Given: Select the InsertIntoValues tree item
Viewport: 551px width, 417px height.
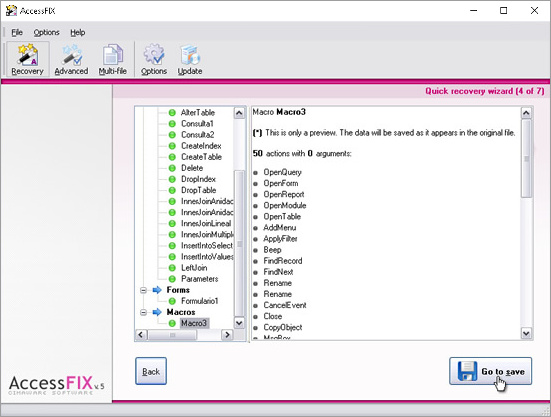Looking at the screenshot, I should coord(207,257).
